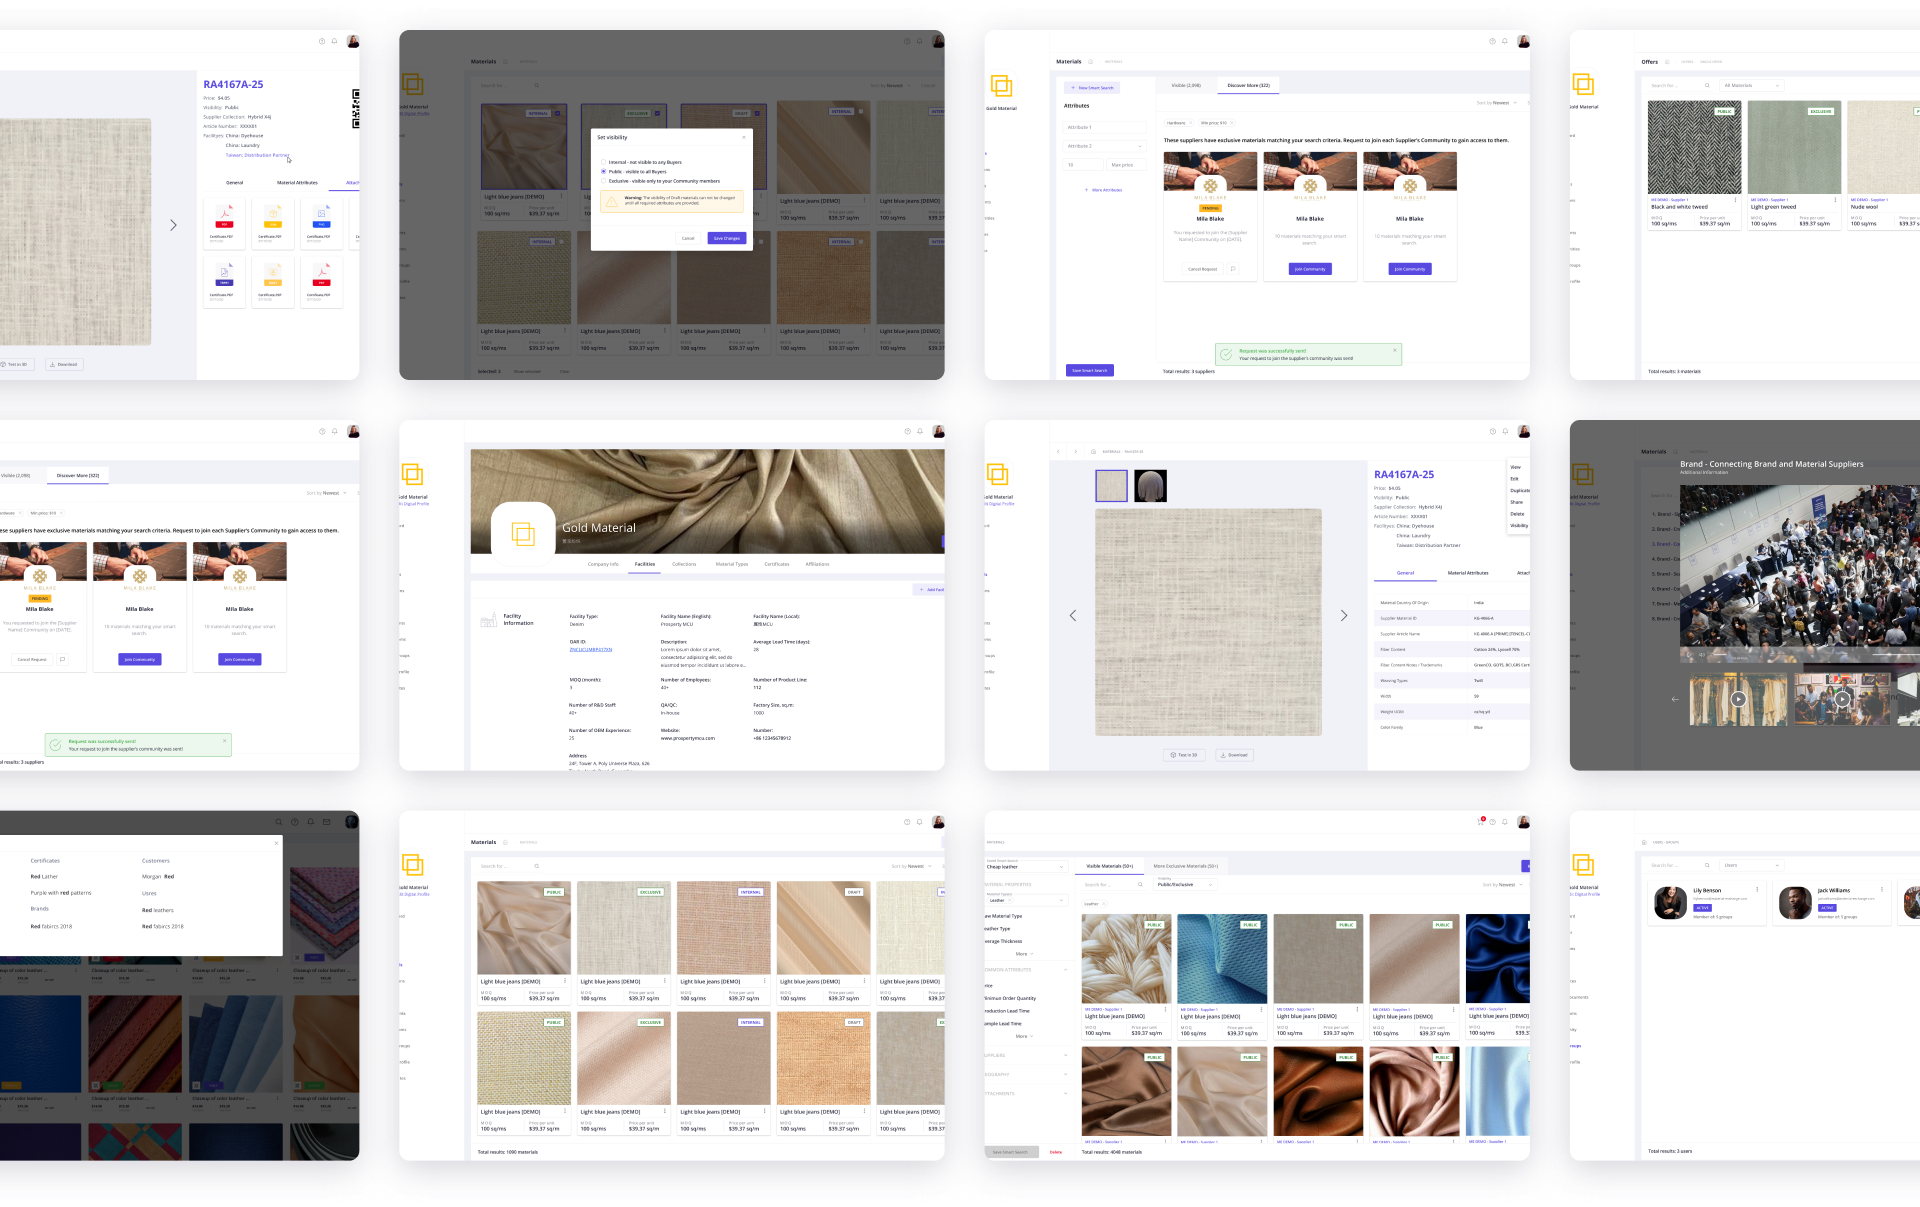
Task: Click the New Smart Search button
Action: (1092, 88)
